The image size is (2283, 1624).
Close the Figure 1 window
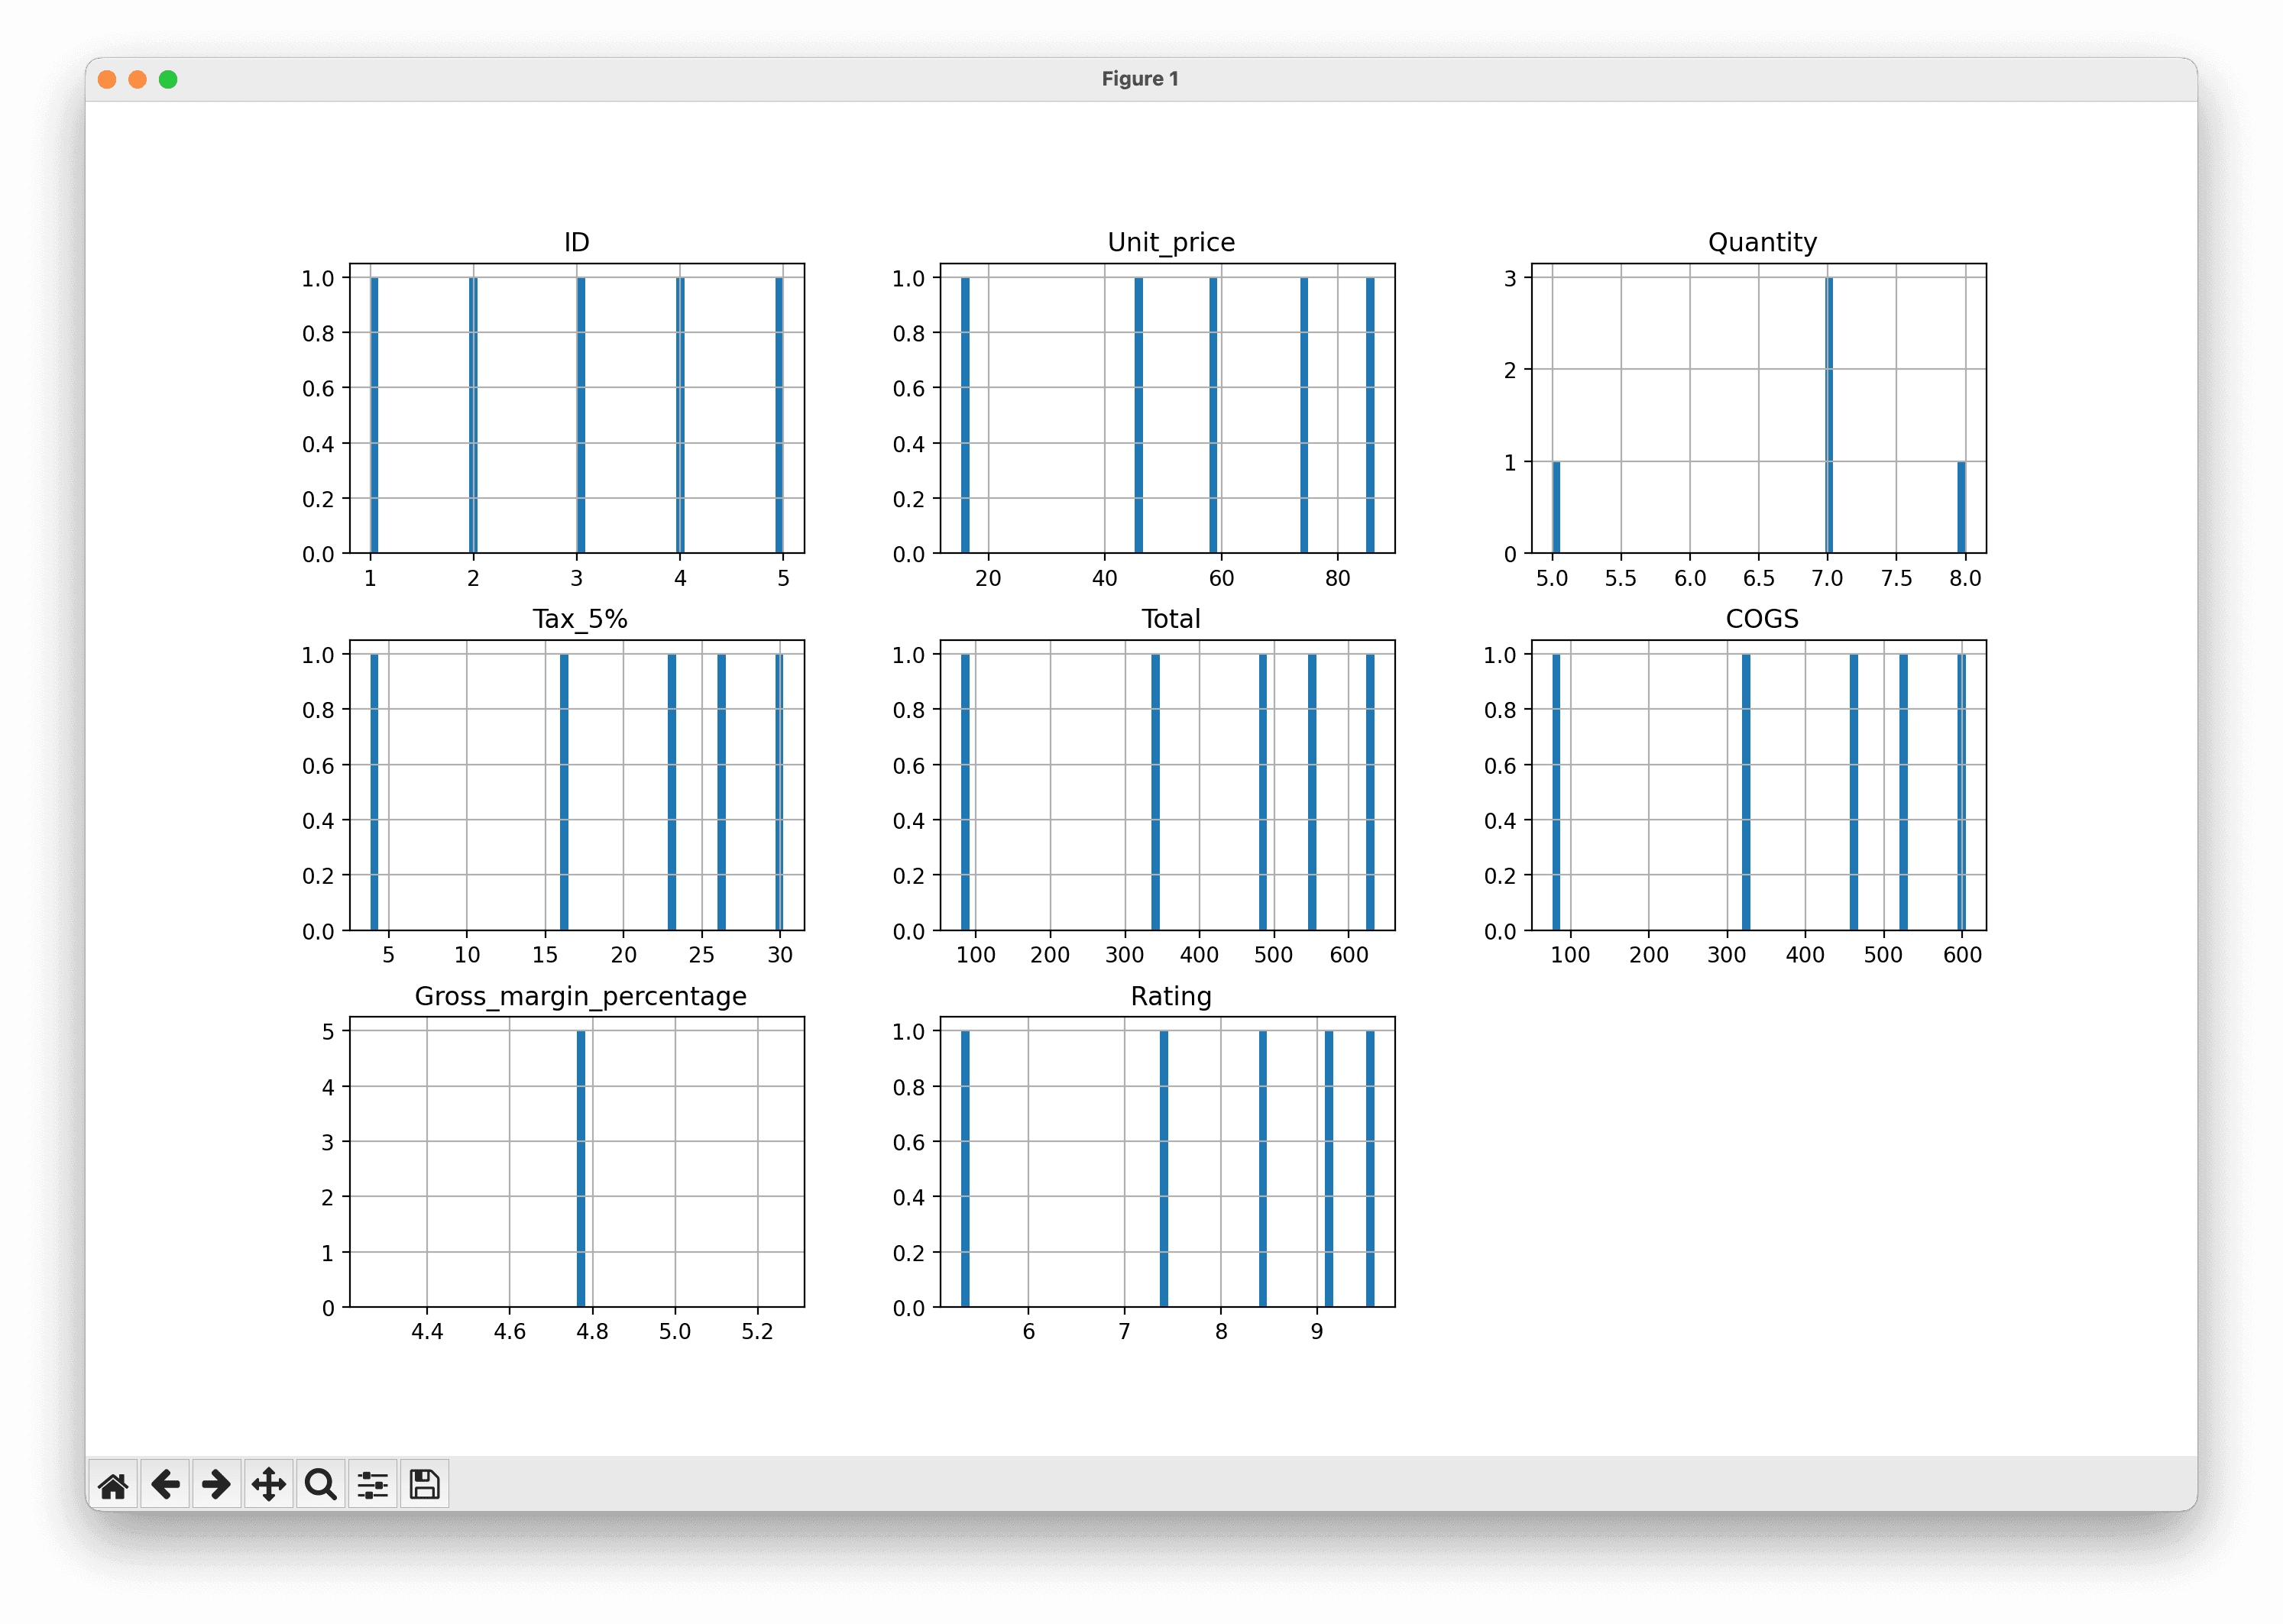107,79
